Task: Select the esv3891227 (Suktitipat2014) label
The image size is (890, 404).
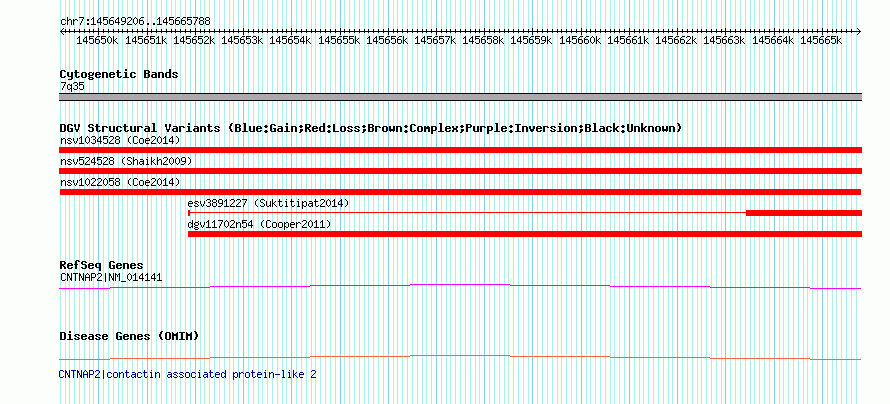Action: [268, 203]
